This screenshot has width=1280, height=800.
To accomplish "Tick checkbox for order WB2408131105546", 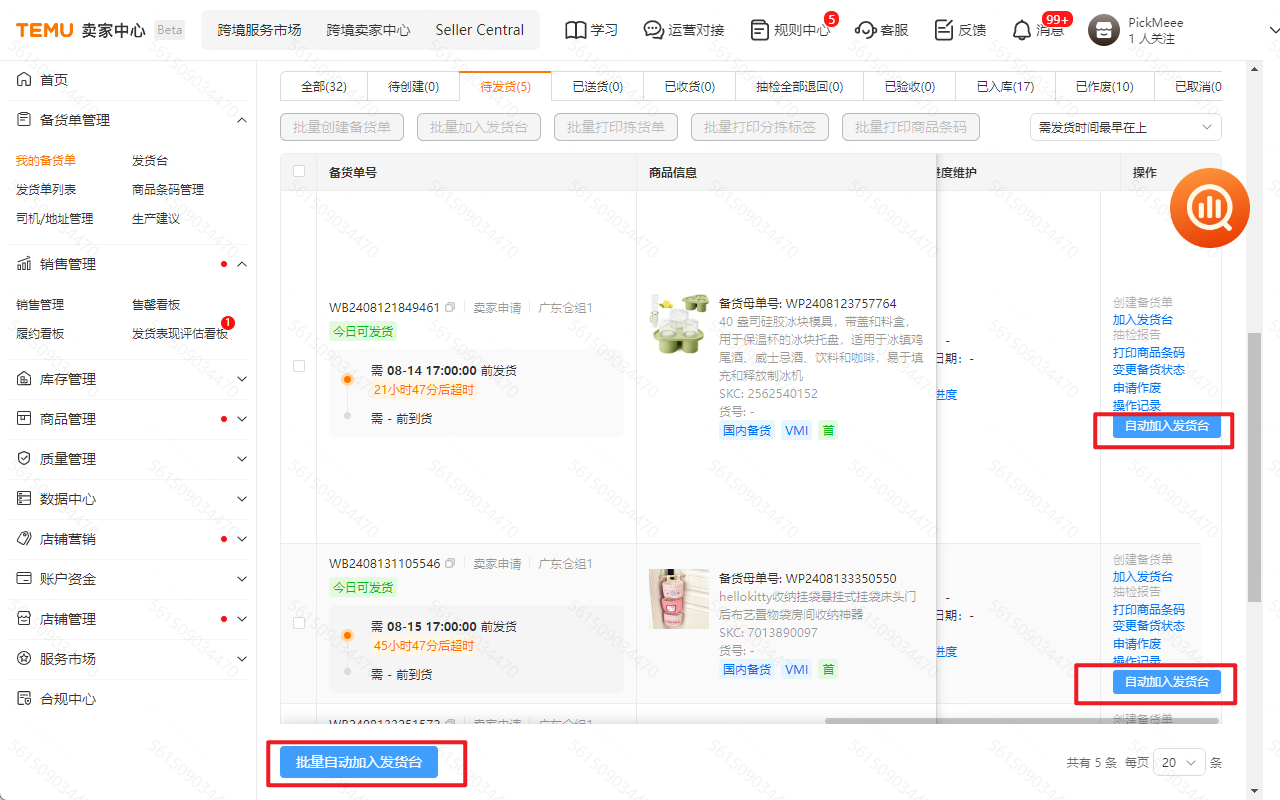I will coord(299,623).
